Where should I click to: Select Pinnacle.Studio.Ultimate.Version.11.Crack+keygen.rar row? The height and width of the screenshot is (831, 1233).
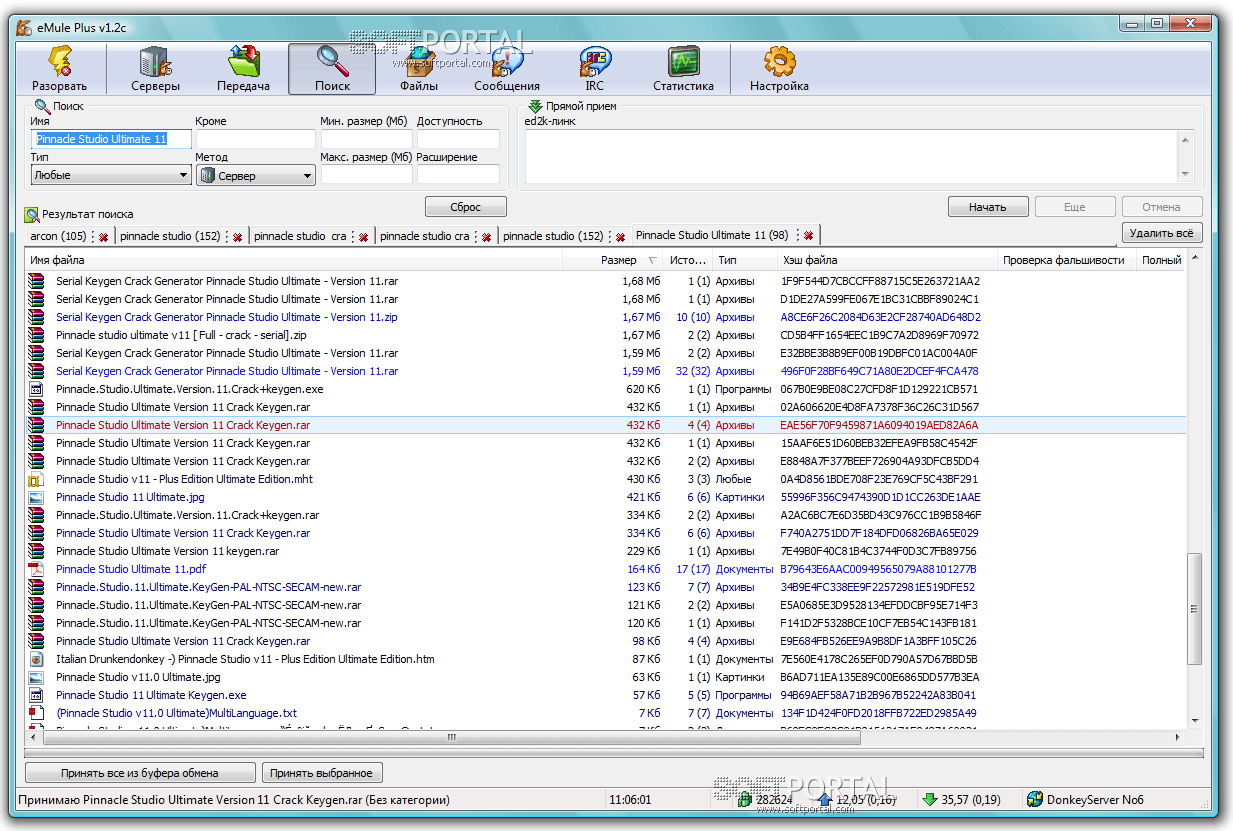(x=606, y=515)
